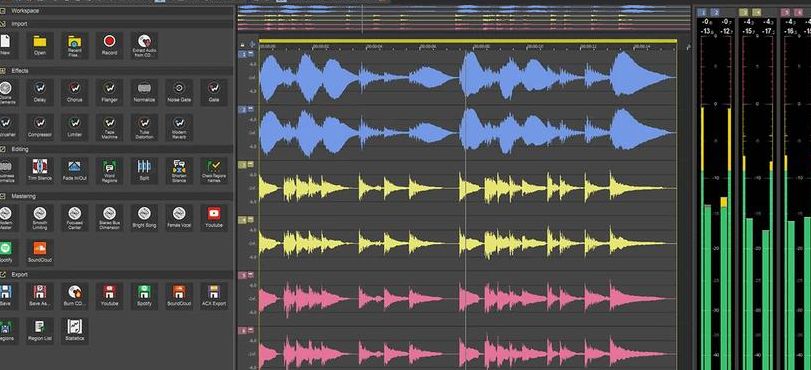
Task: Open the Statistics tool
Action: (74, 331)
